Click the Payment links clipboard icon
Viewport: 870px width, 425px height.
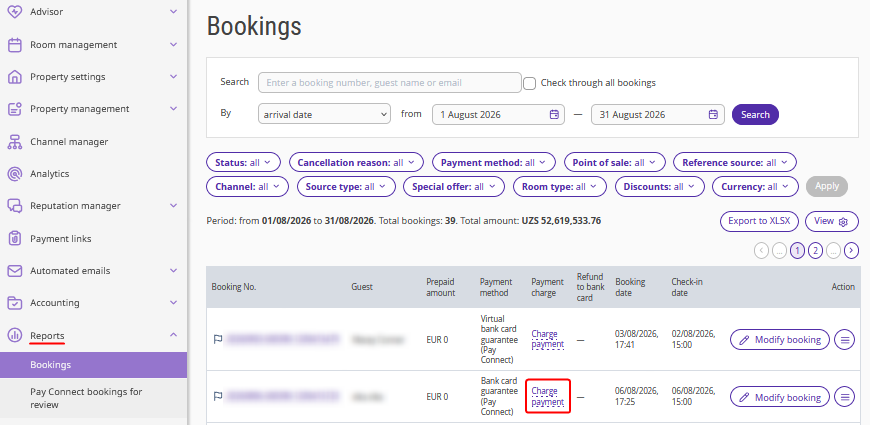(15, 239)
